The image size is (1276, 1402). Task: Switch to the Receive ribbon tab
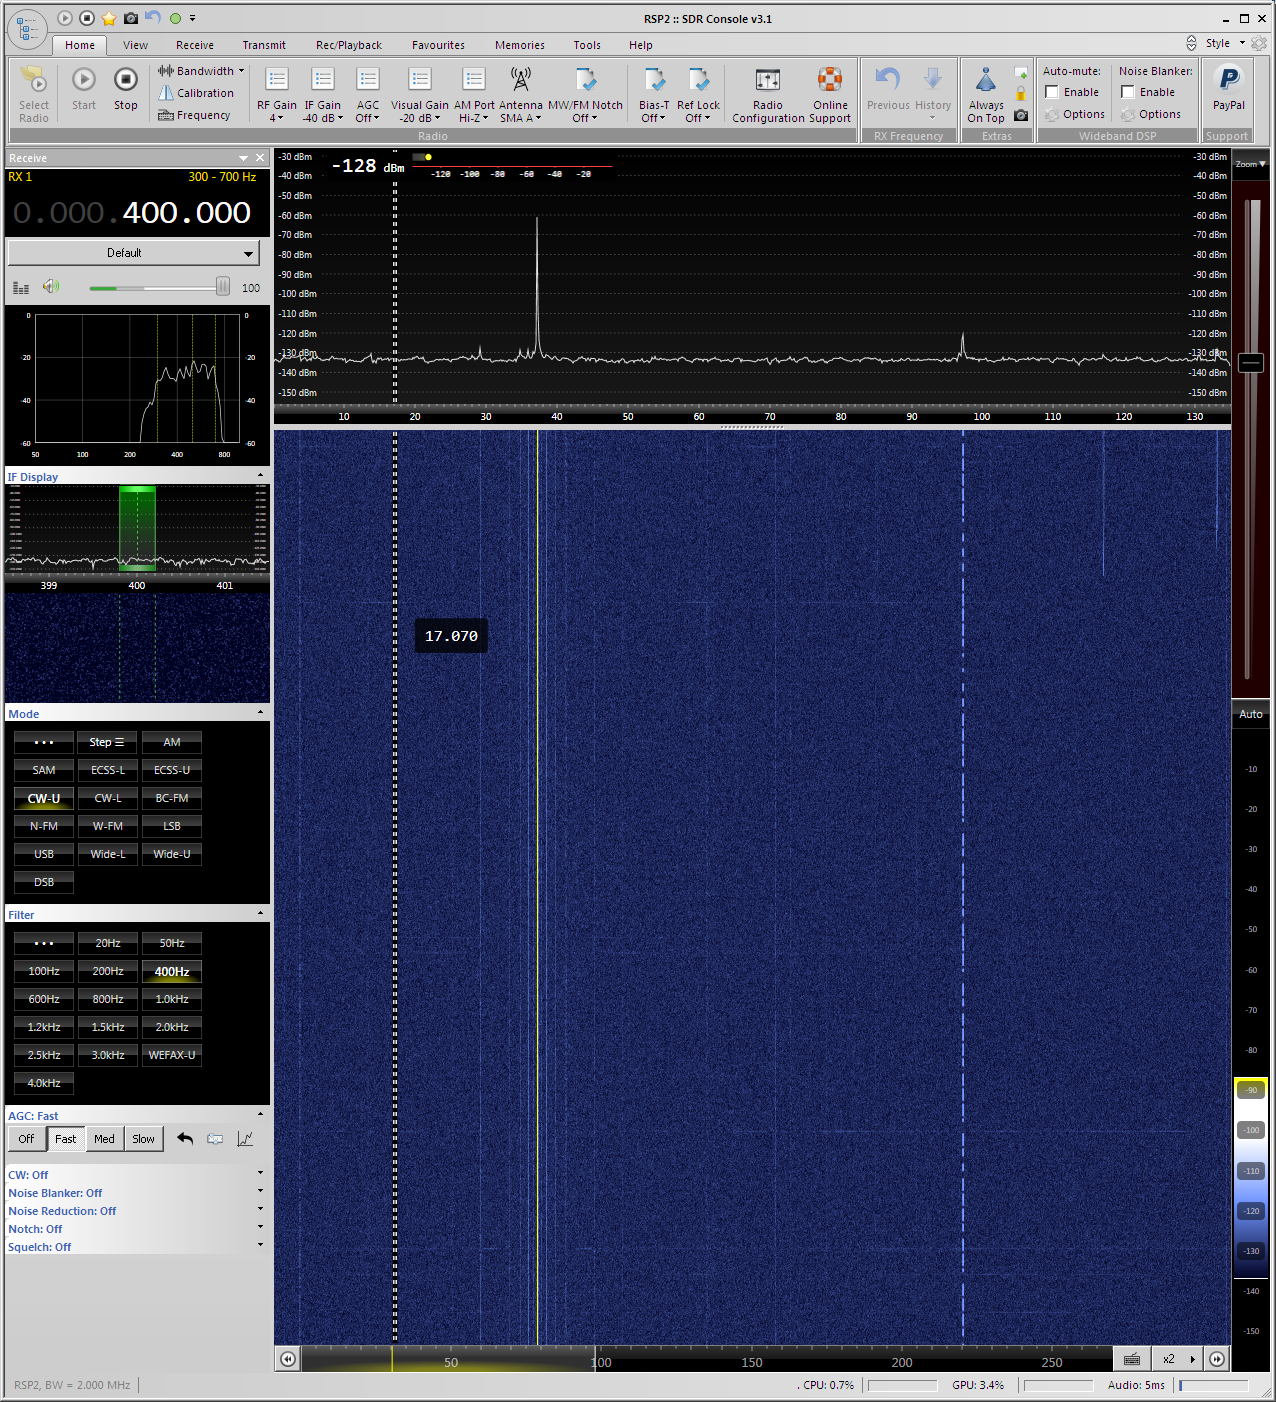[194, 45]
